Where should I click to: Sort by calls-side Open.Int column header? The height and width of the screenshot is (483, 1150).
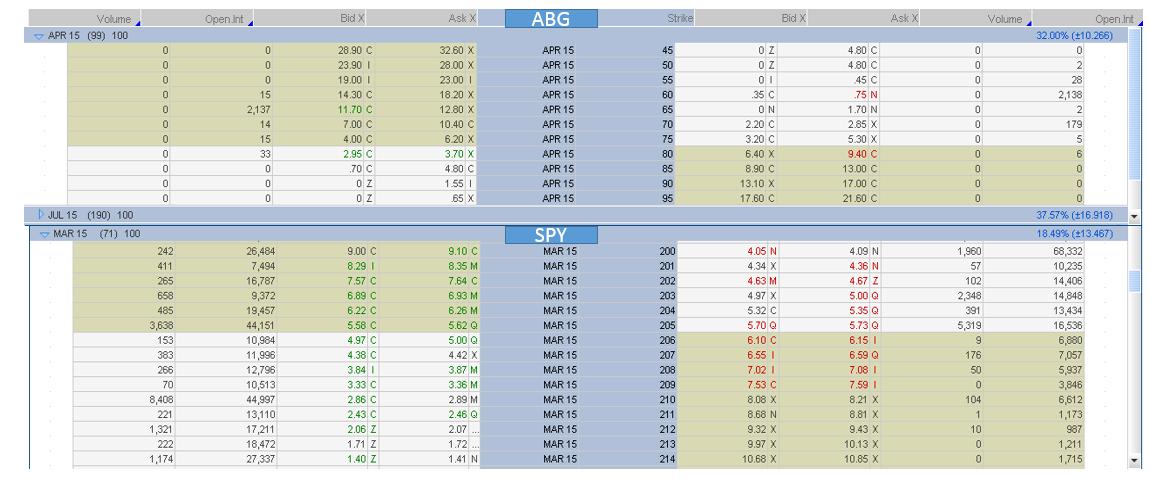pos(225,19)
